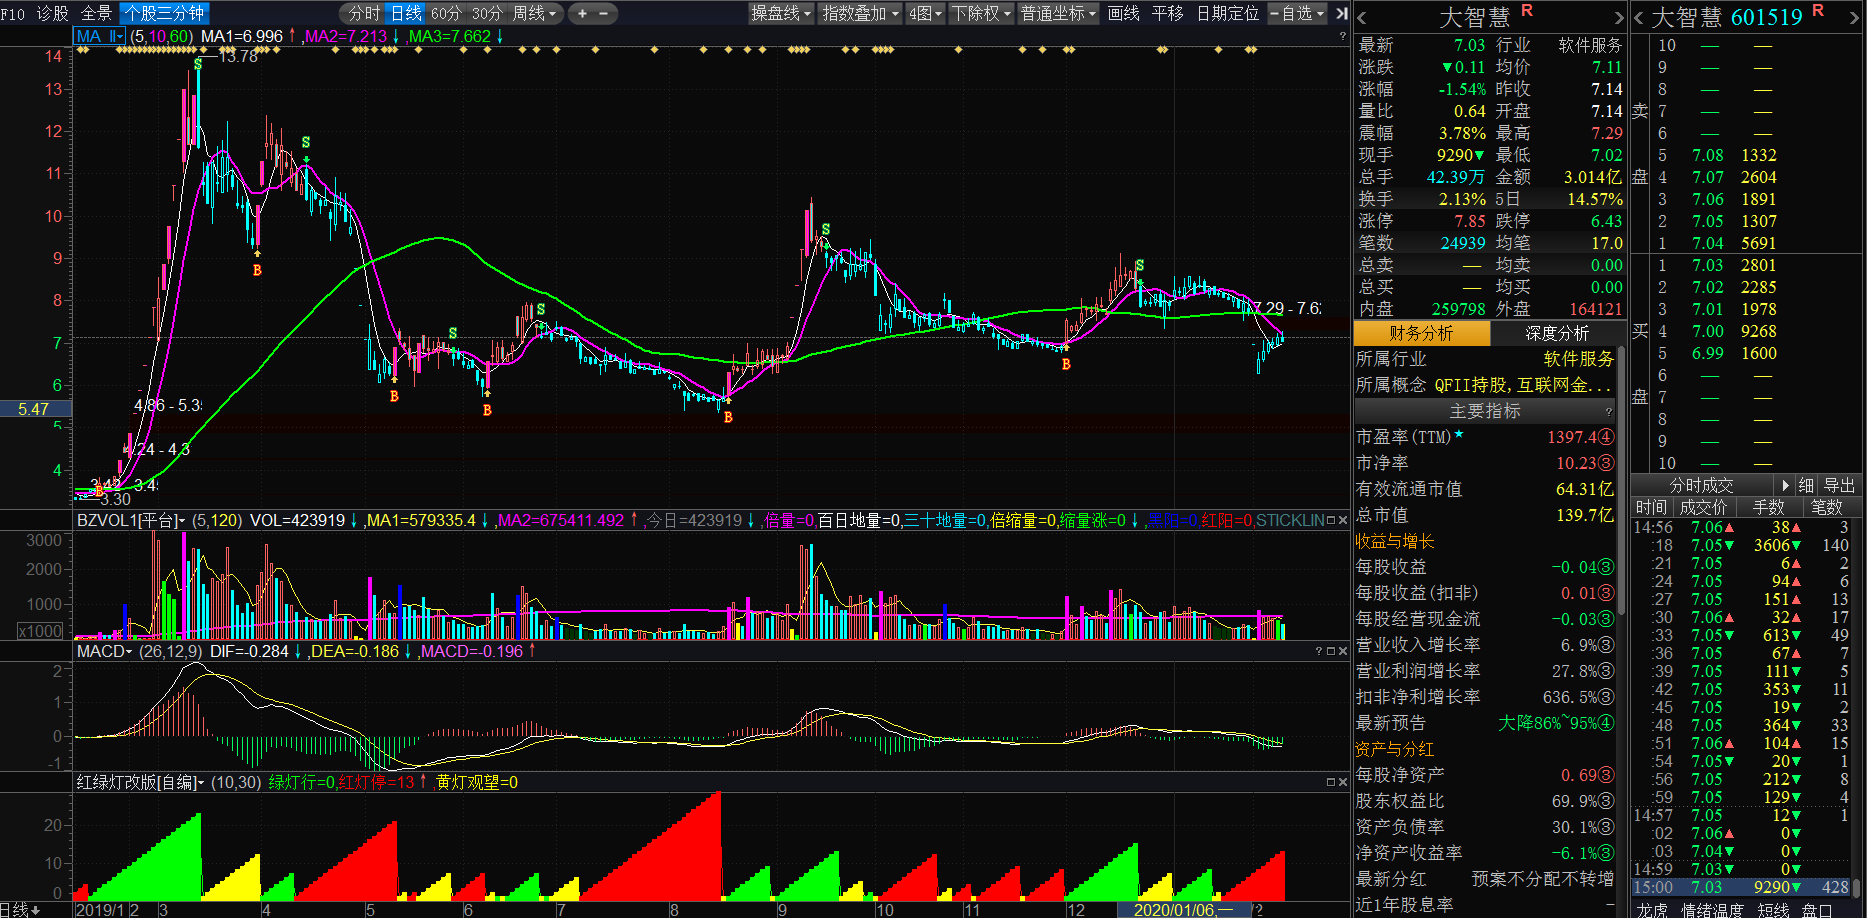Select 分时 intraday chart mode
This screenshot has width=1867, height=918.
pyautogui.click(x=364, y=14)
